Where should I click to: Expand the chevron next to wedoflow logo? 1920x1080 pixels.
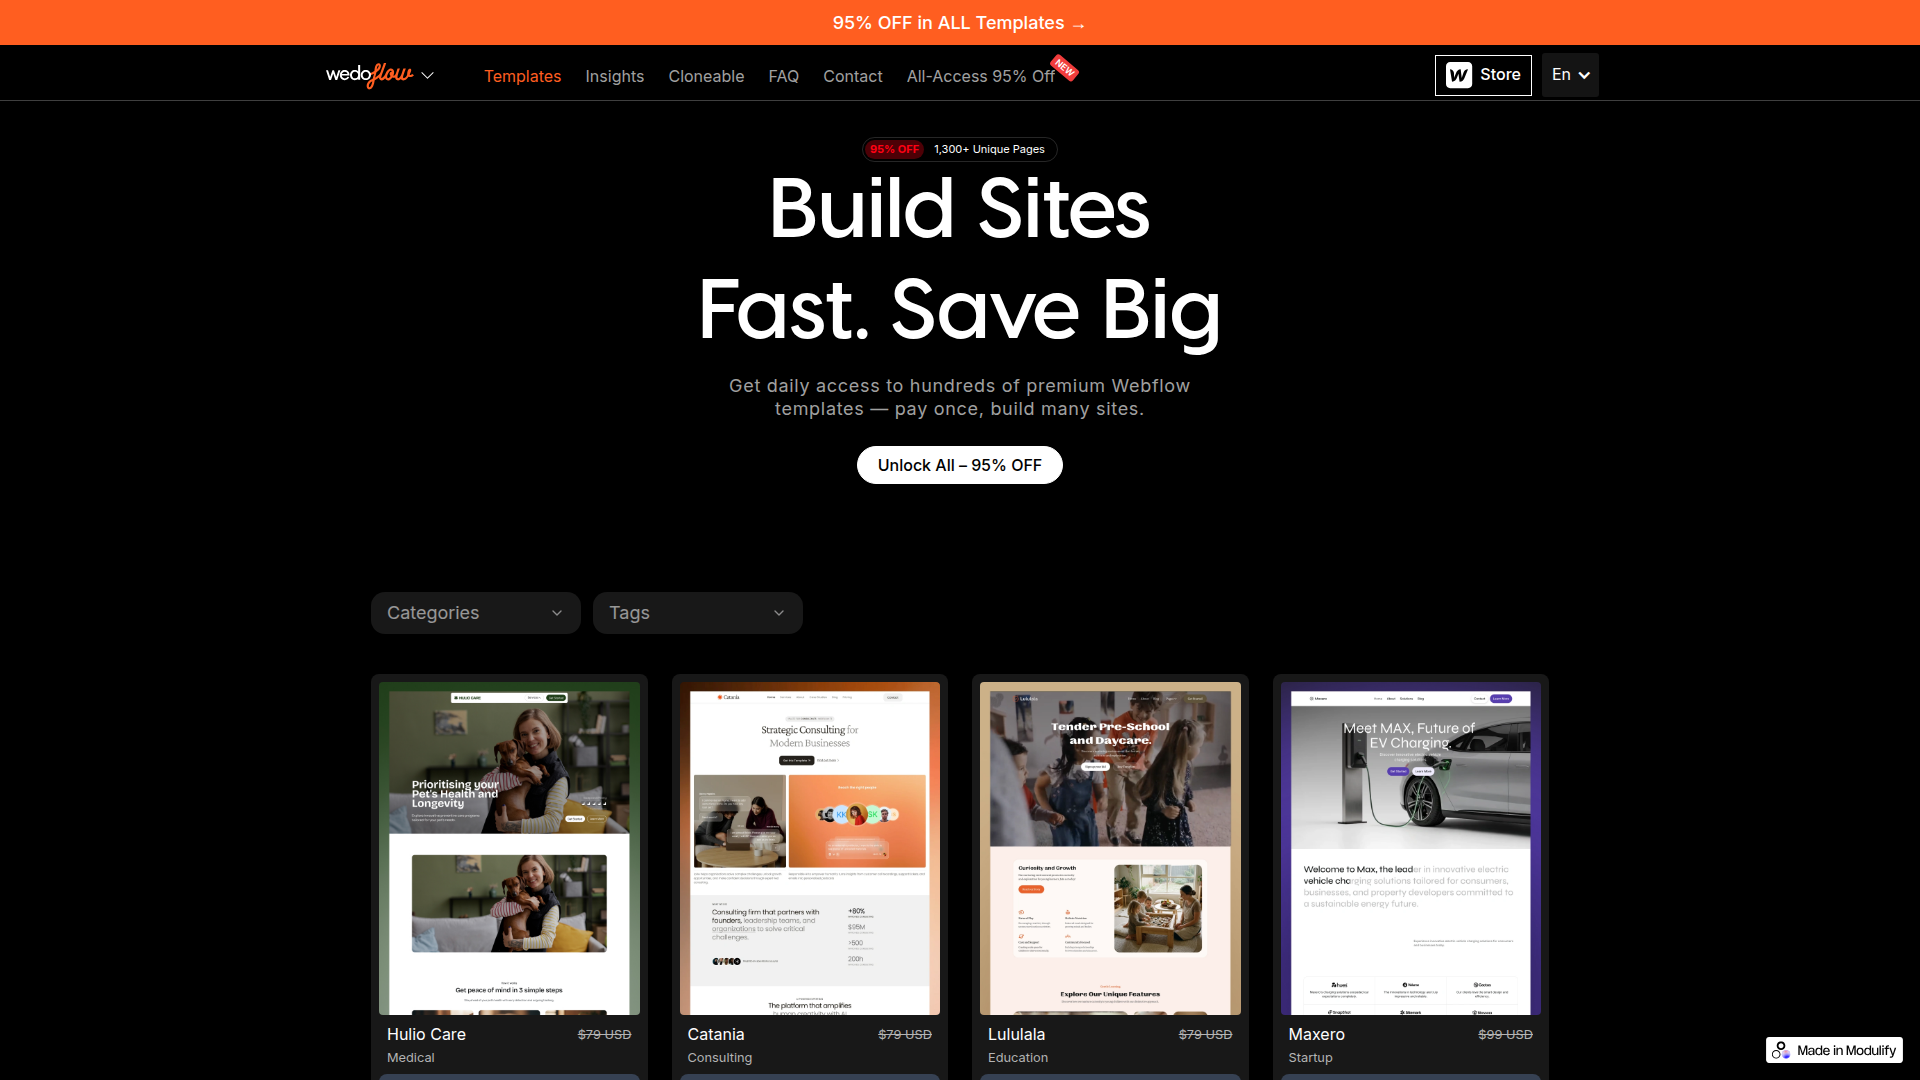[x=428, y=76]
